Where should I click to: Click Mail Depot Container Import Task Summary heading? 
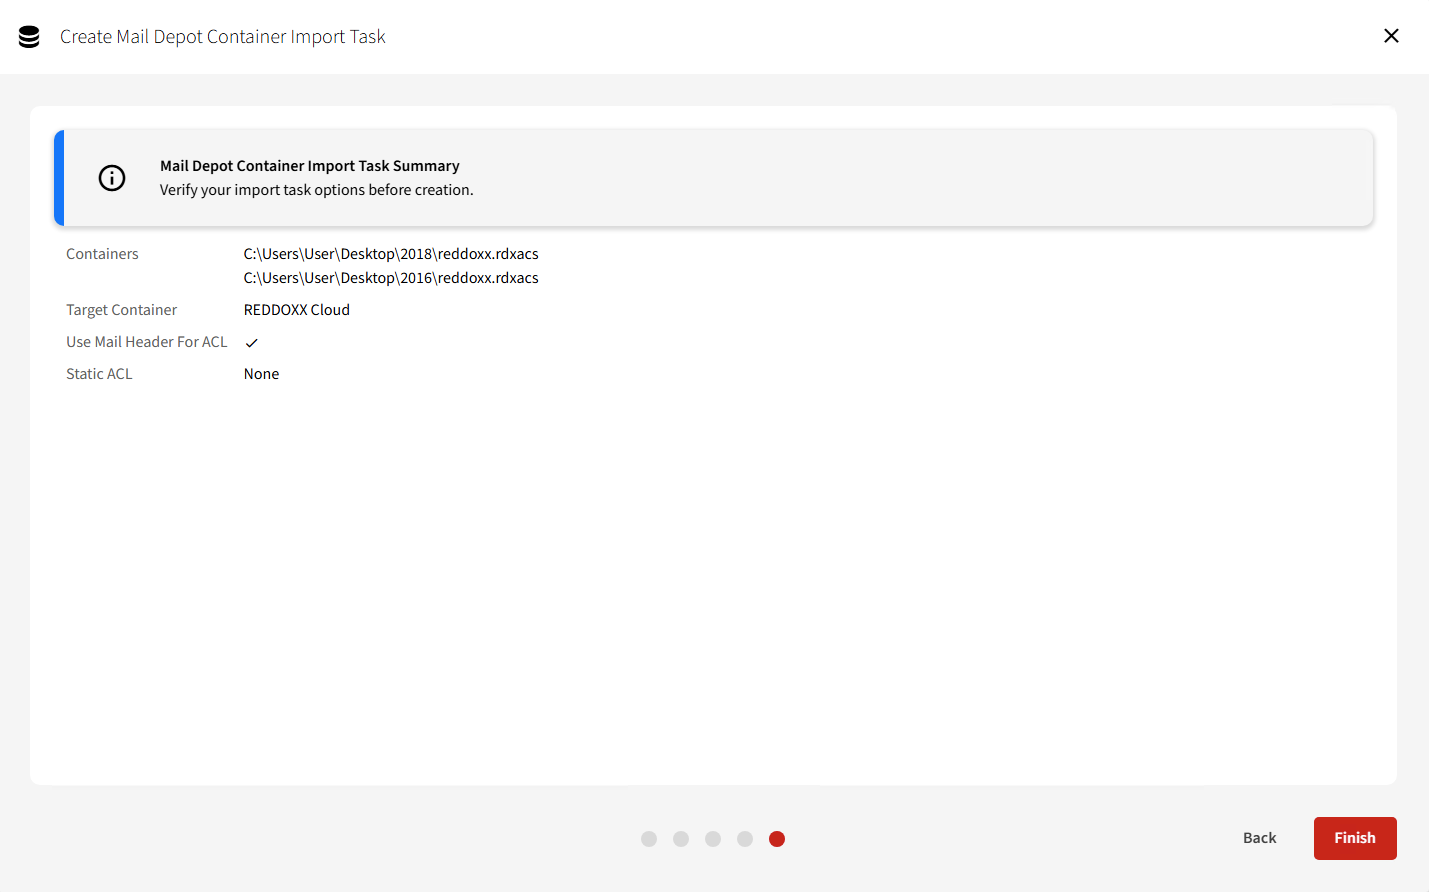click(310, 166)
